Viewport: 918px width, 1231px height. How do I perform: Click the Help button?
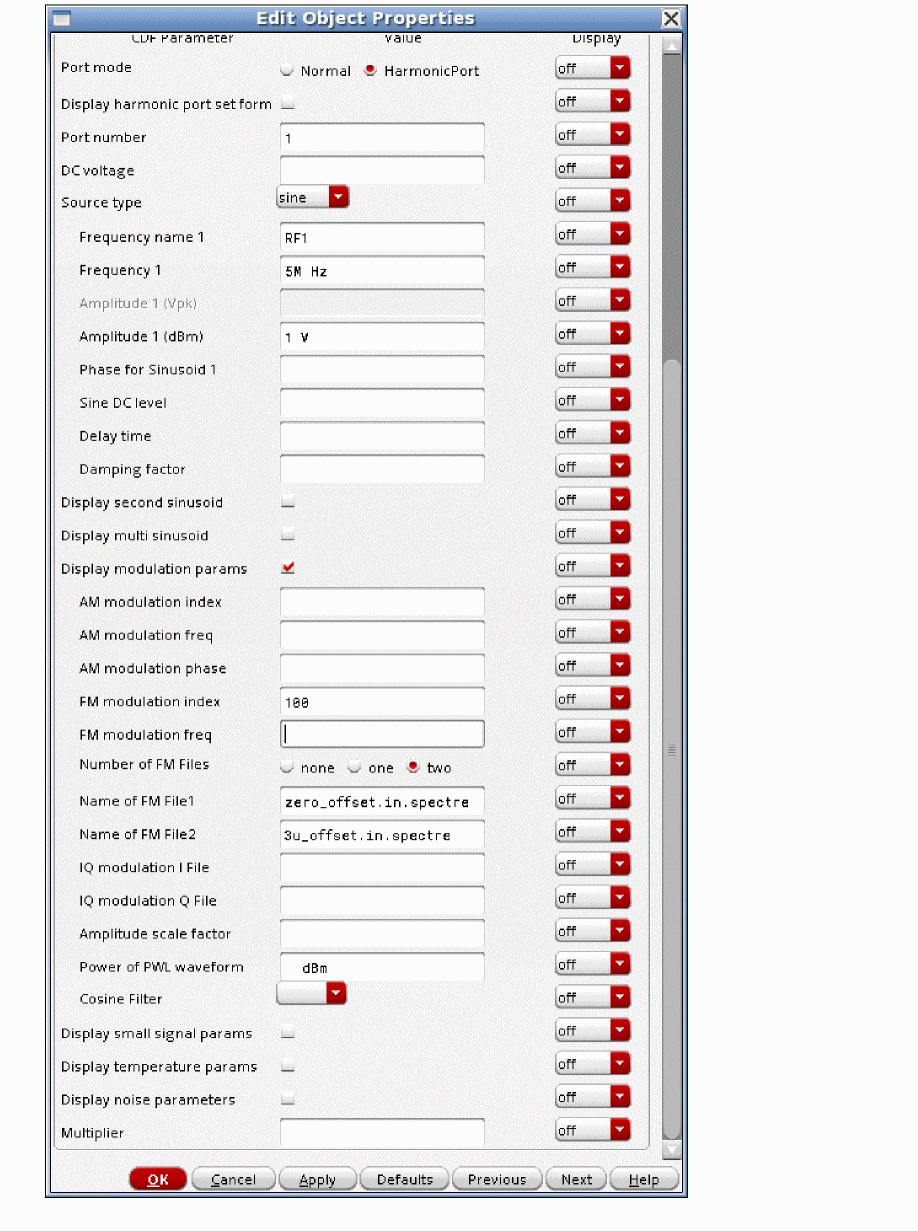pyautogui.click(x=644, y=1179)
